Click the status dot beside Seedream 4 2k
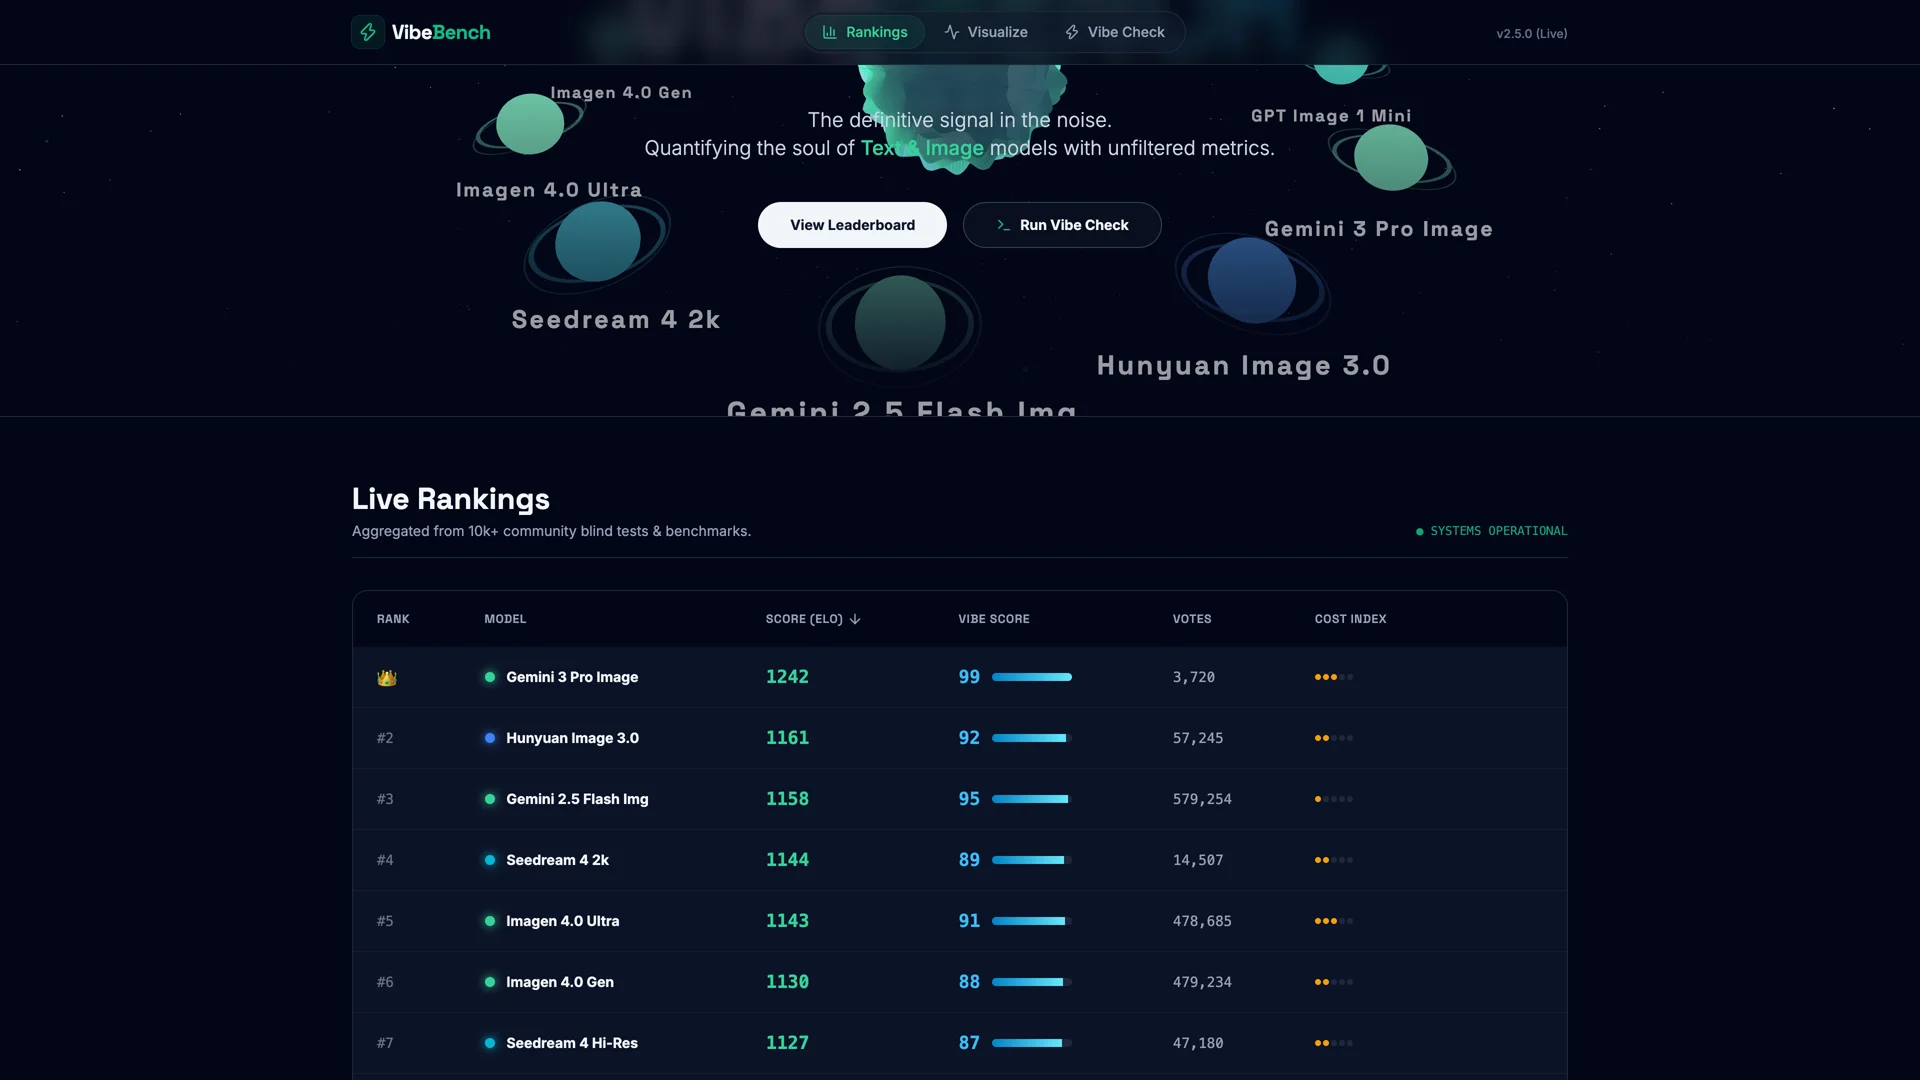This screenshot has height=1080, width=1920. click(x=490, y=860)
